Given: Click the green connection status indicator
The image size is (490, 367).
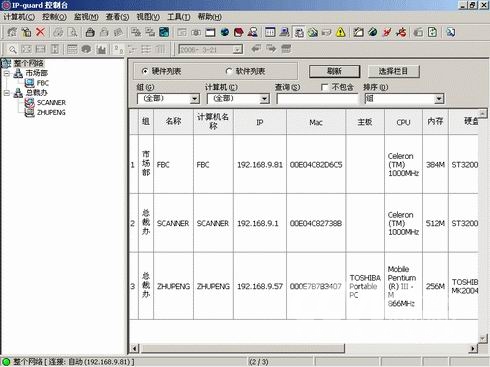Looking at the screenshot, I should (6, 361).
